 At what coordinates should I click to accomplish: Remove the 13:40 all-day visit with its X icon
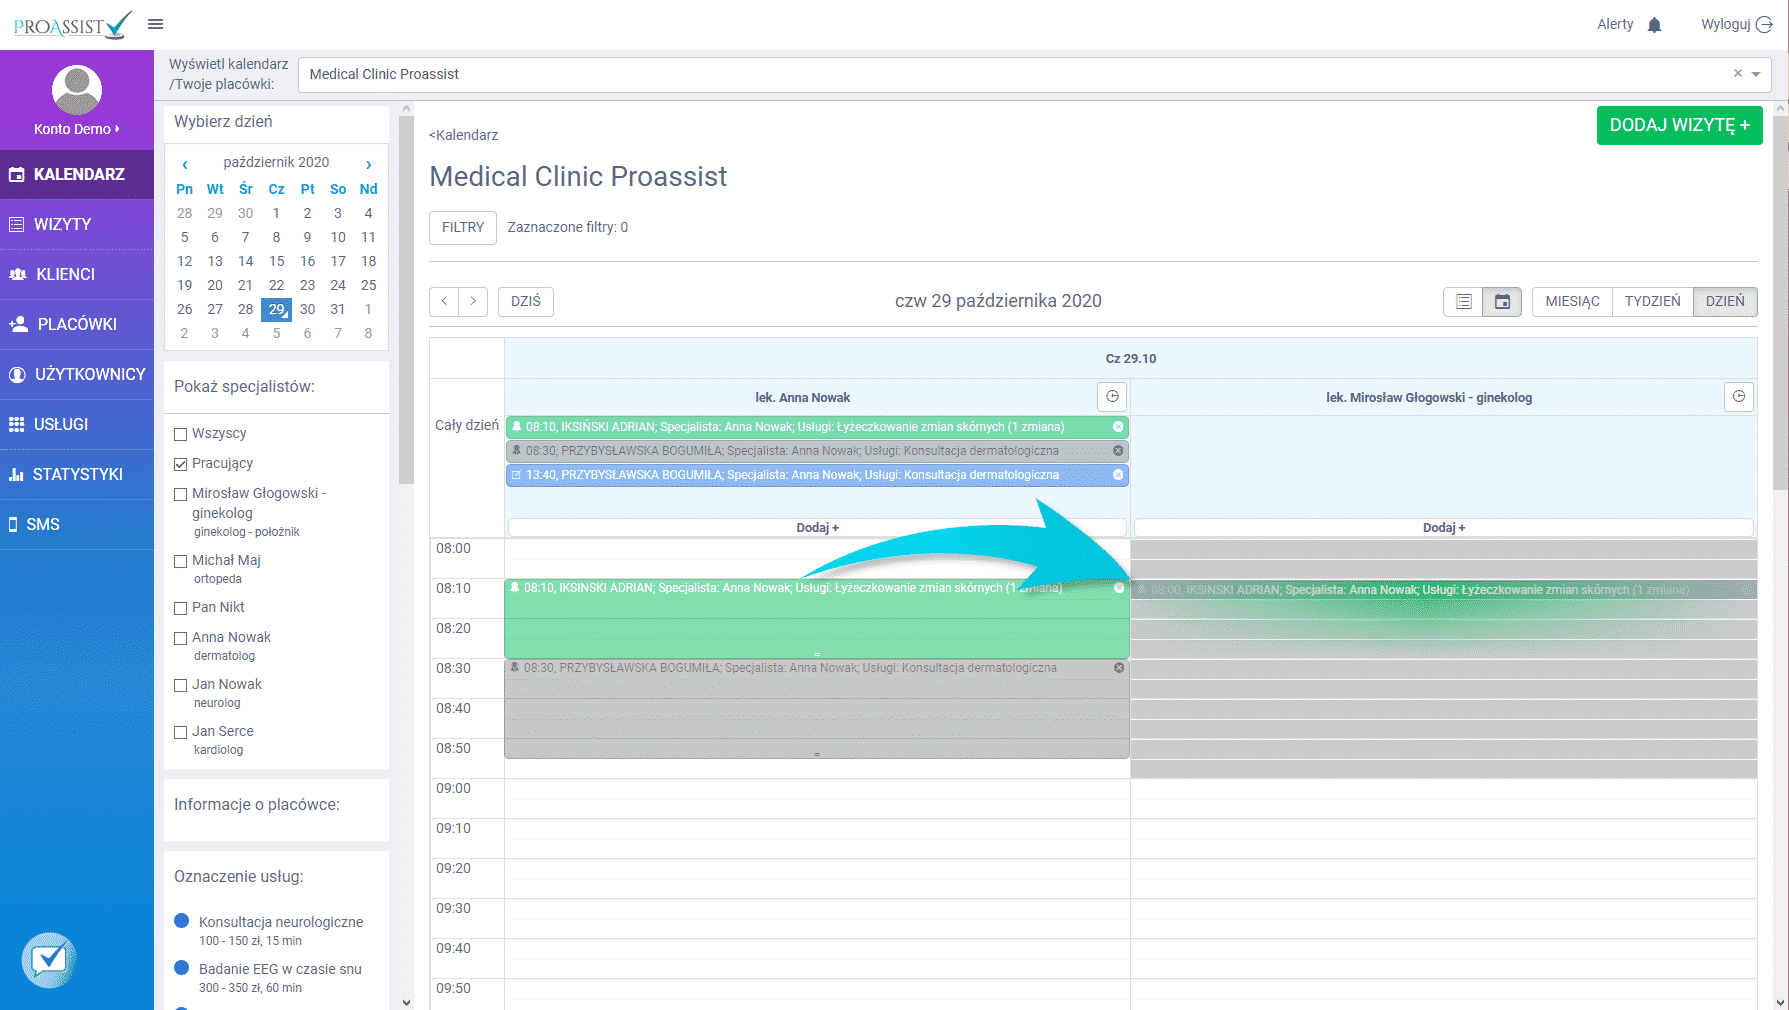pos(1118,475)
